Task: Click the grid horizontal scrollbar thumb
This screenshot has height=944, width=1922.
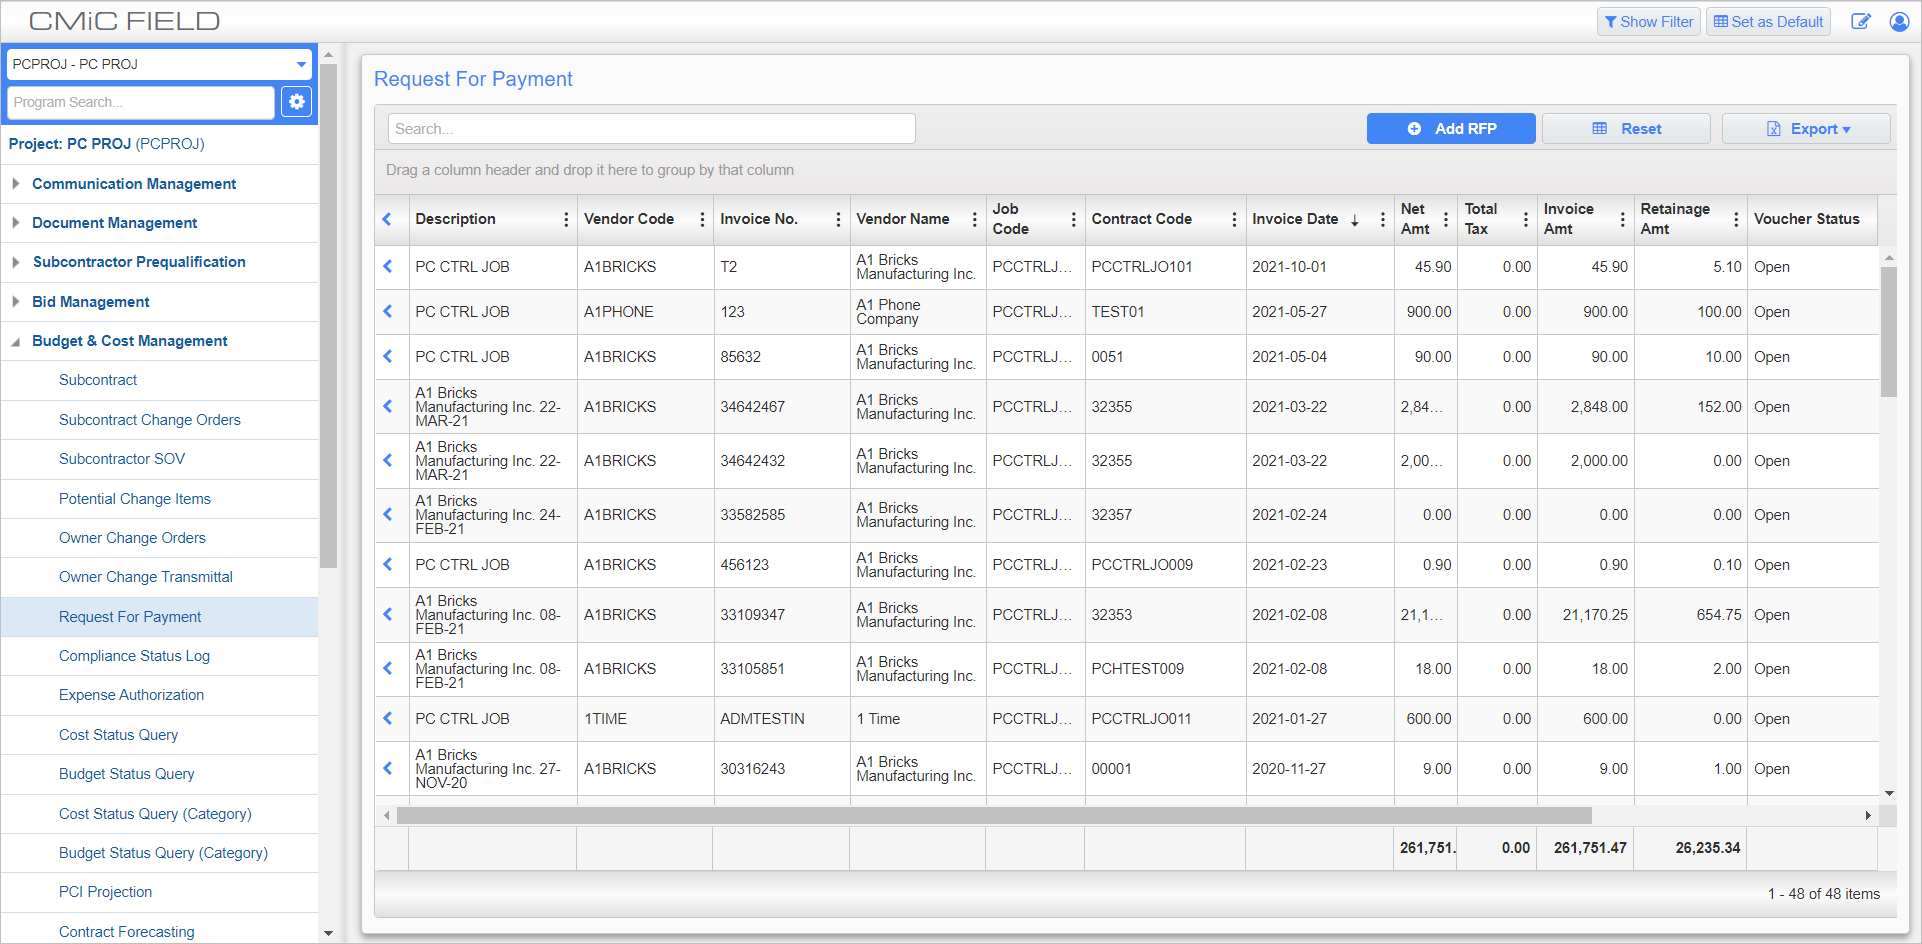Action: 994,816
